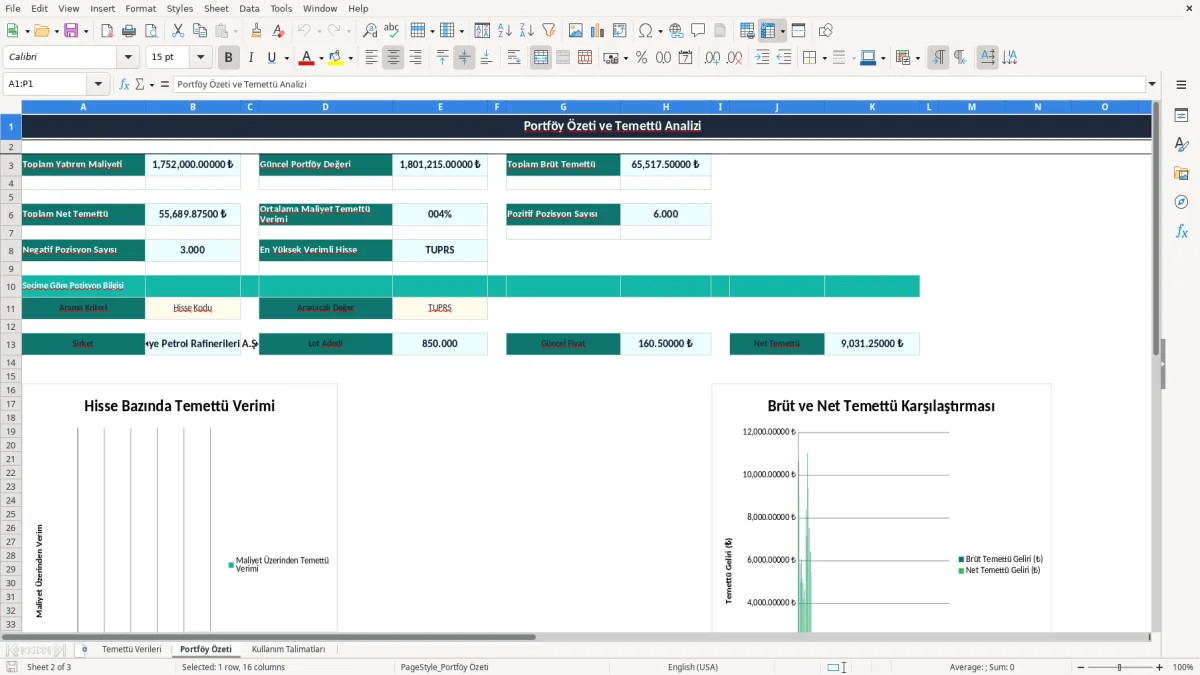Open the Sheet menu
Image resolution: width=1200 pixels, height=675 pixels.
click(x=216, y=8)
